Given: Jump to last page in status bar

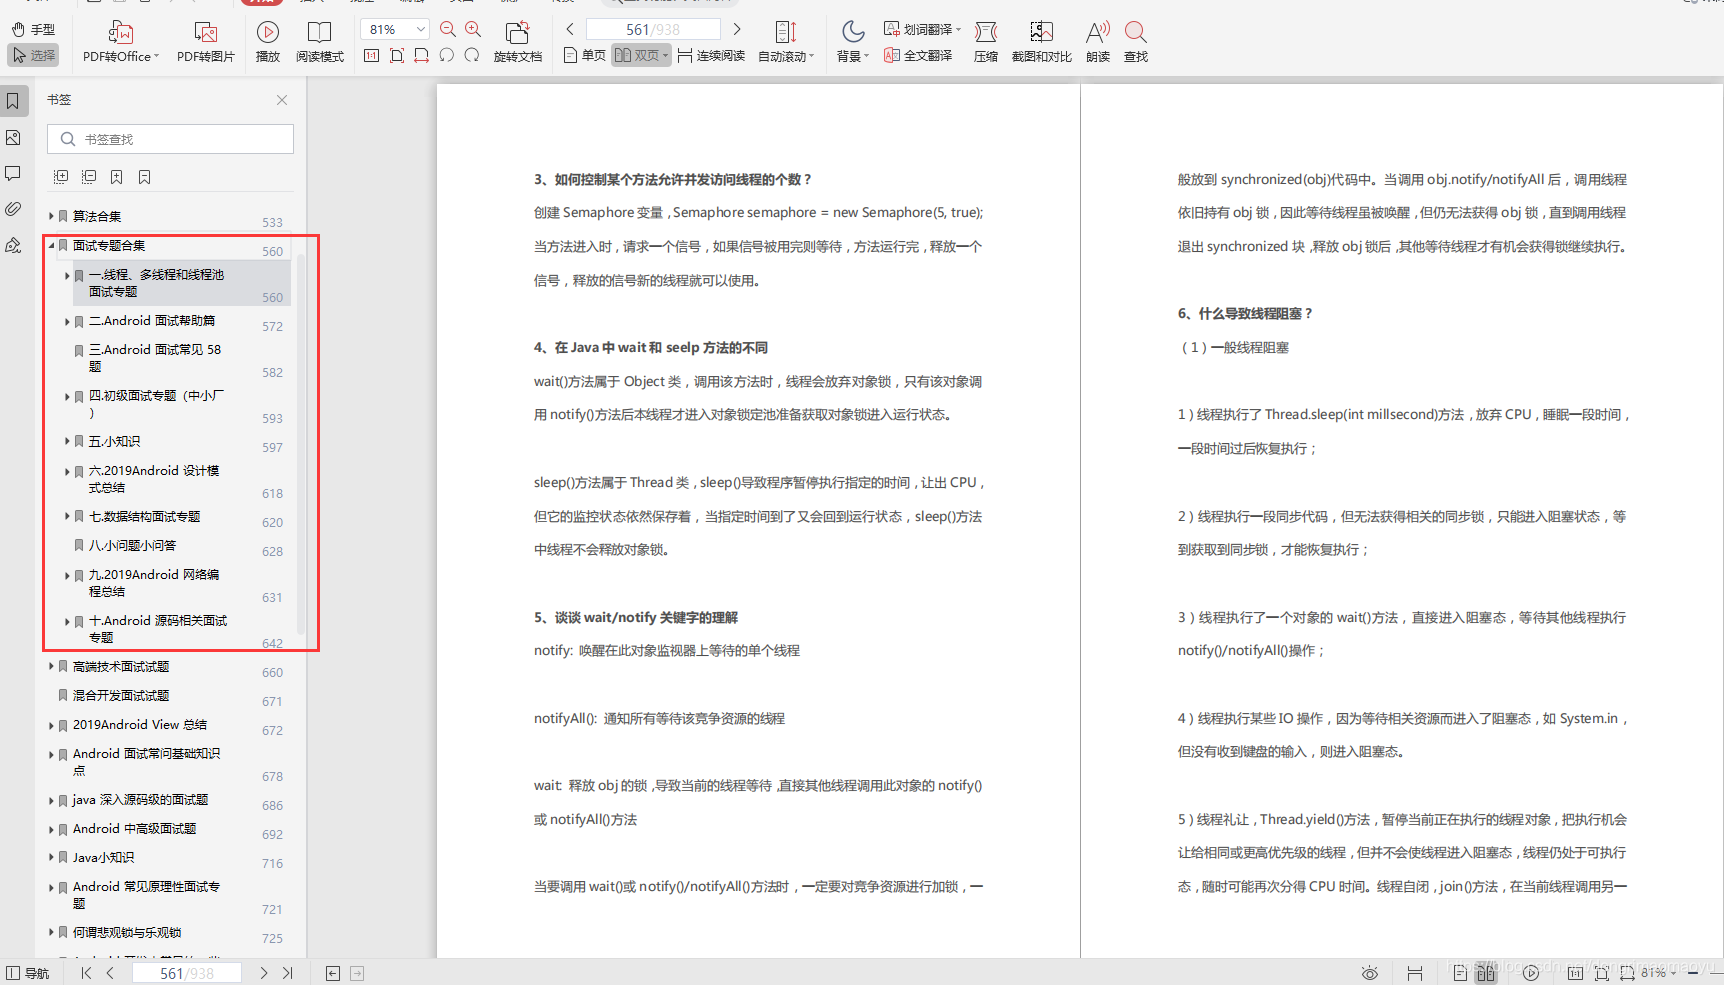Looking at the screenshot, I should click(x=288, y=973).
